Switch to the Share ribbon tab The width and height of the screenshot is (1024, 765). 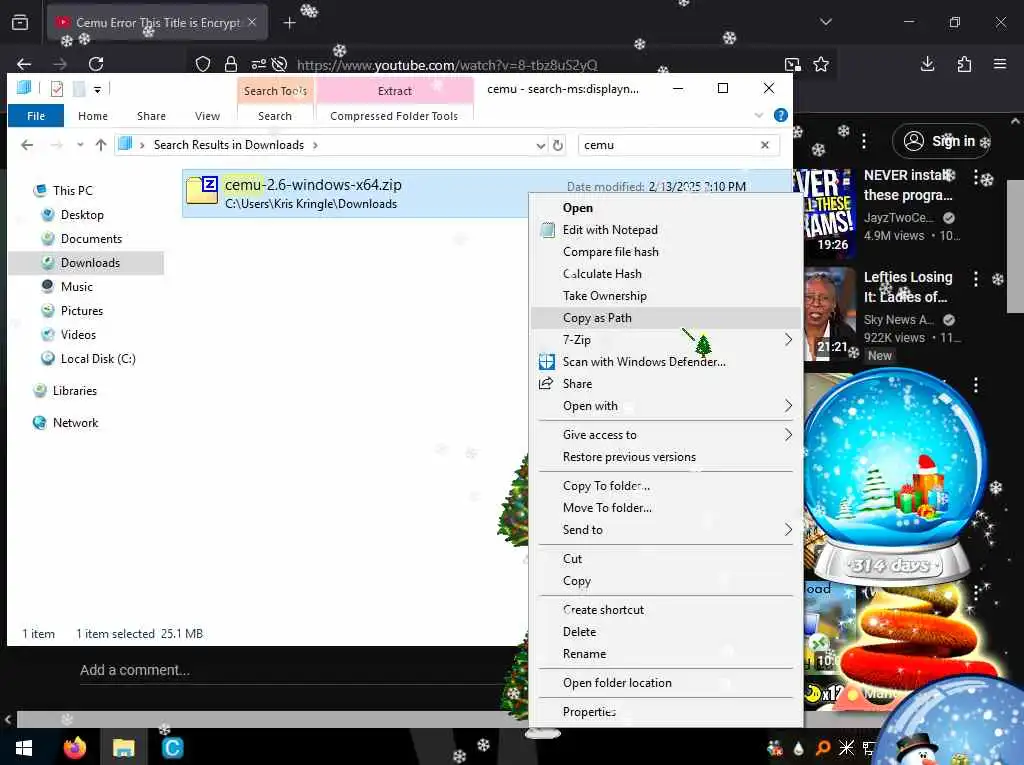tap(152, 116)
